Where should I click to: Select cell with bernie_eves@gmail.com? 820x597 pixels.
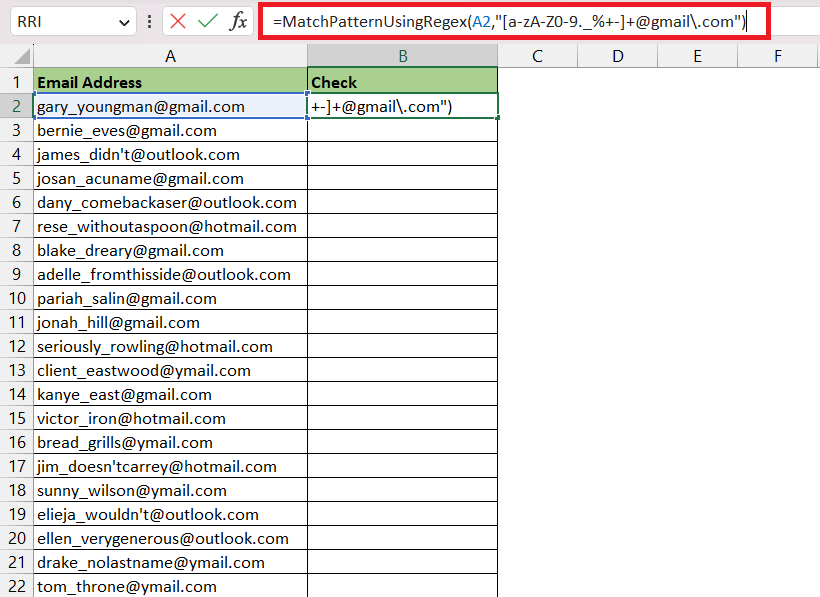tap(170, 130)
